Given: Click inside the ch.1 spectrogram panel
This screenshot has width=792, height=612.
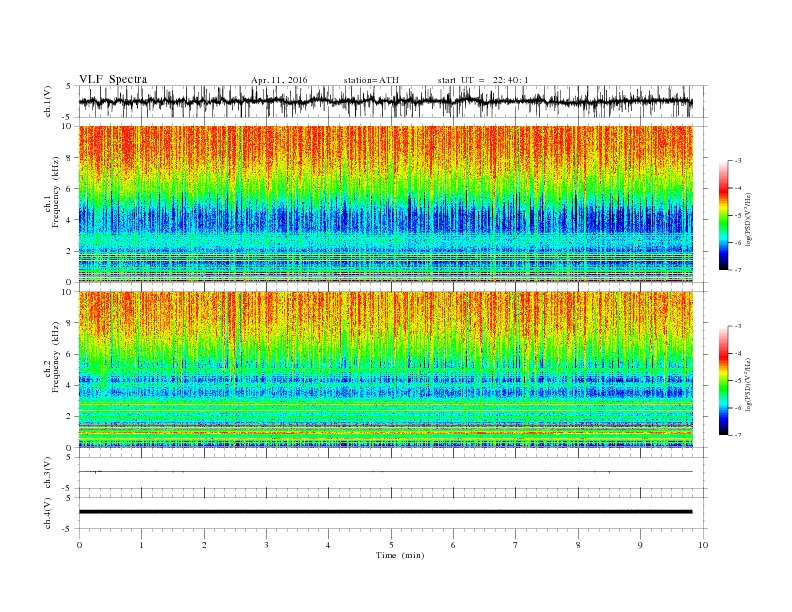Looking at the screenshot, I should tap(386, 204).
